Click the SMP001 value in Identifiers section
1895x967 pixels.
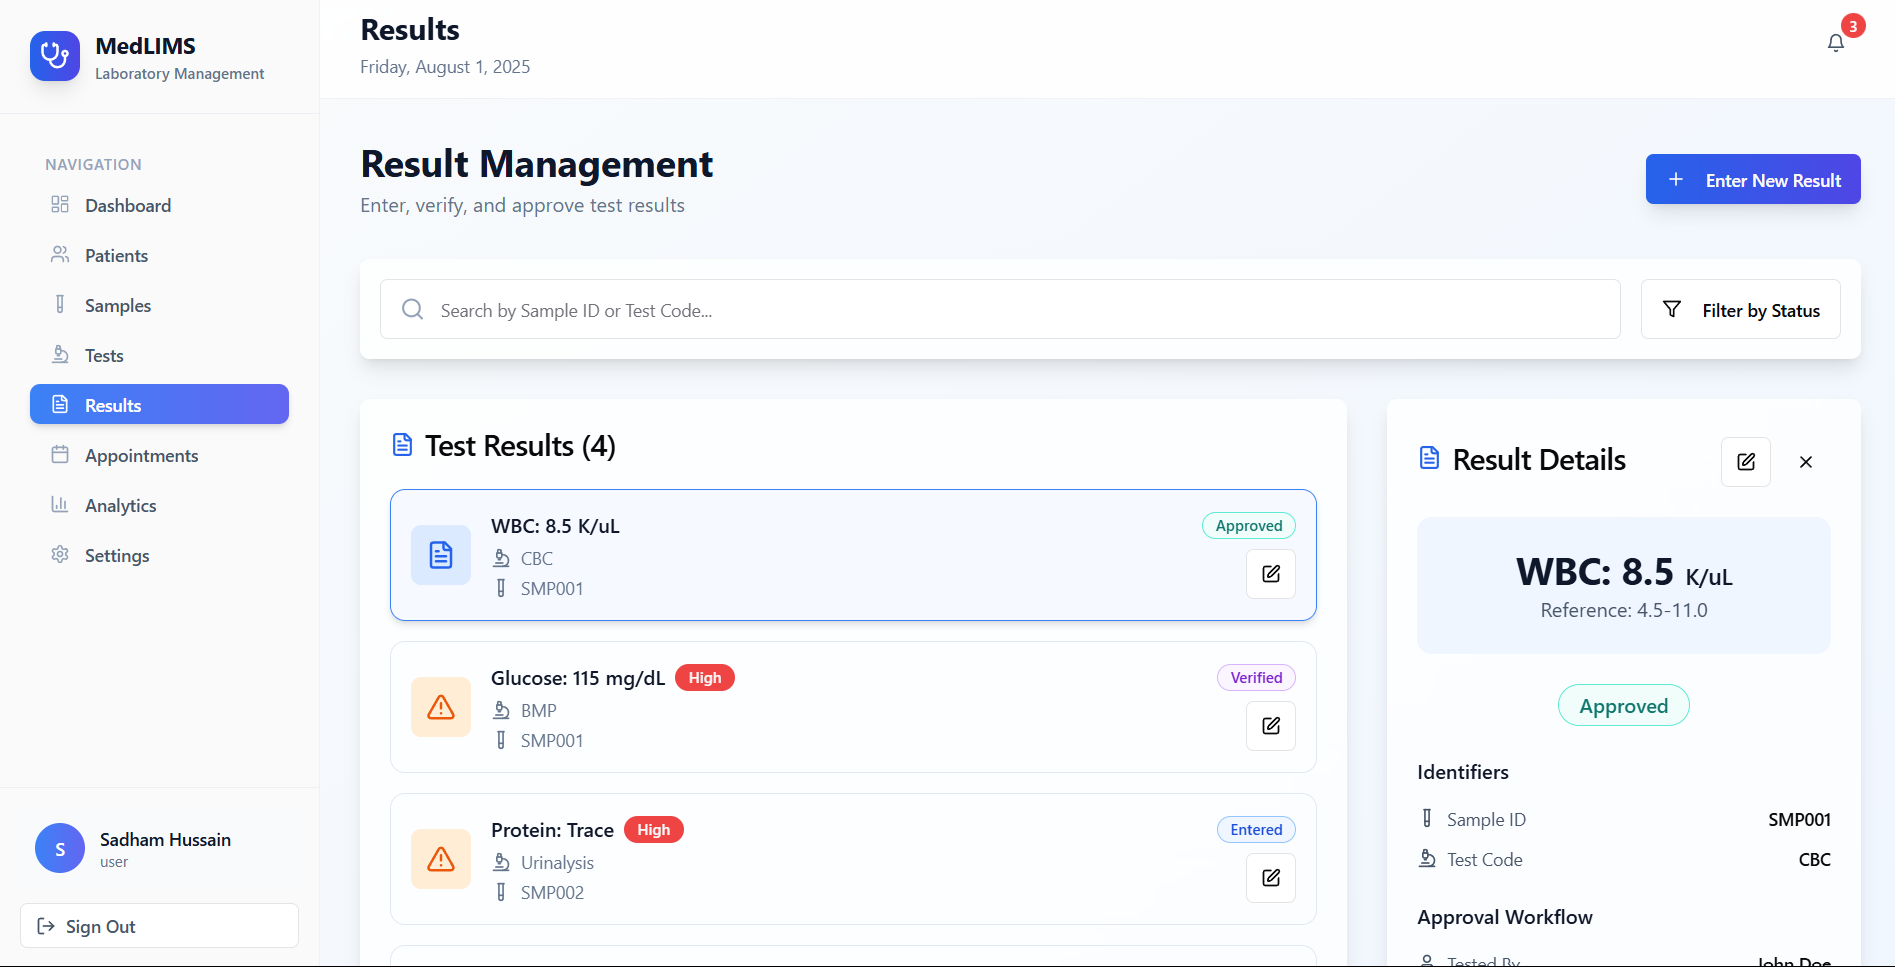click(1799, 820)
